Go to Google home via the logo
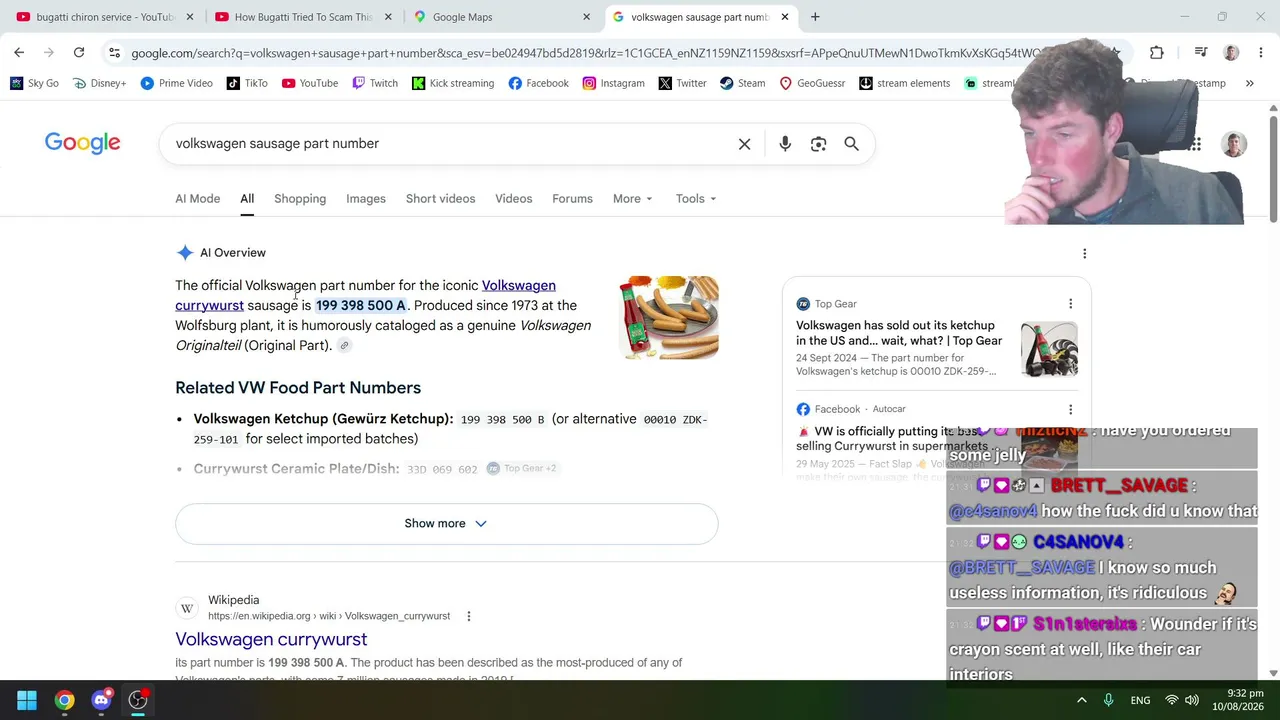Image resolution: width=1280 pixels, height=720 pixels. click(82, 143)
